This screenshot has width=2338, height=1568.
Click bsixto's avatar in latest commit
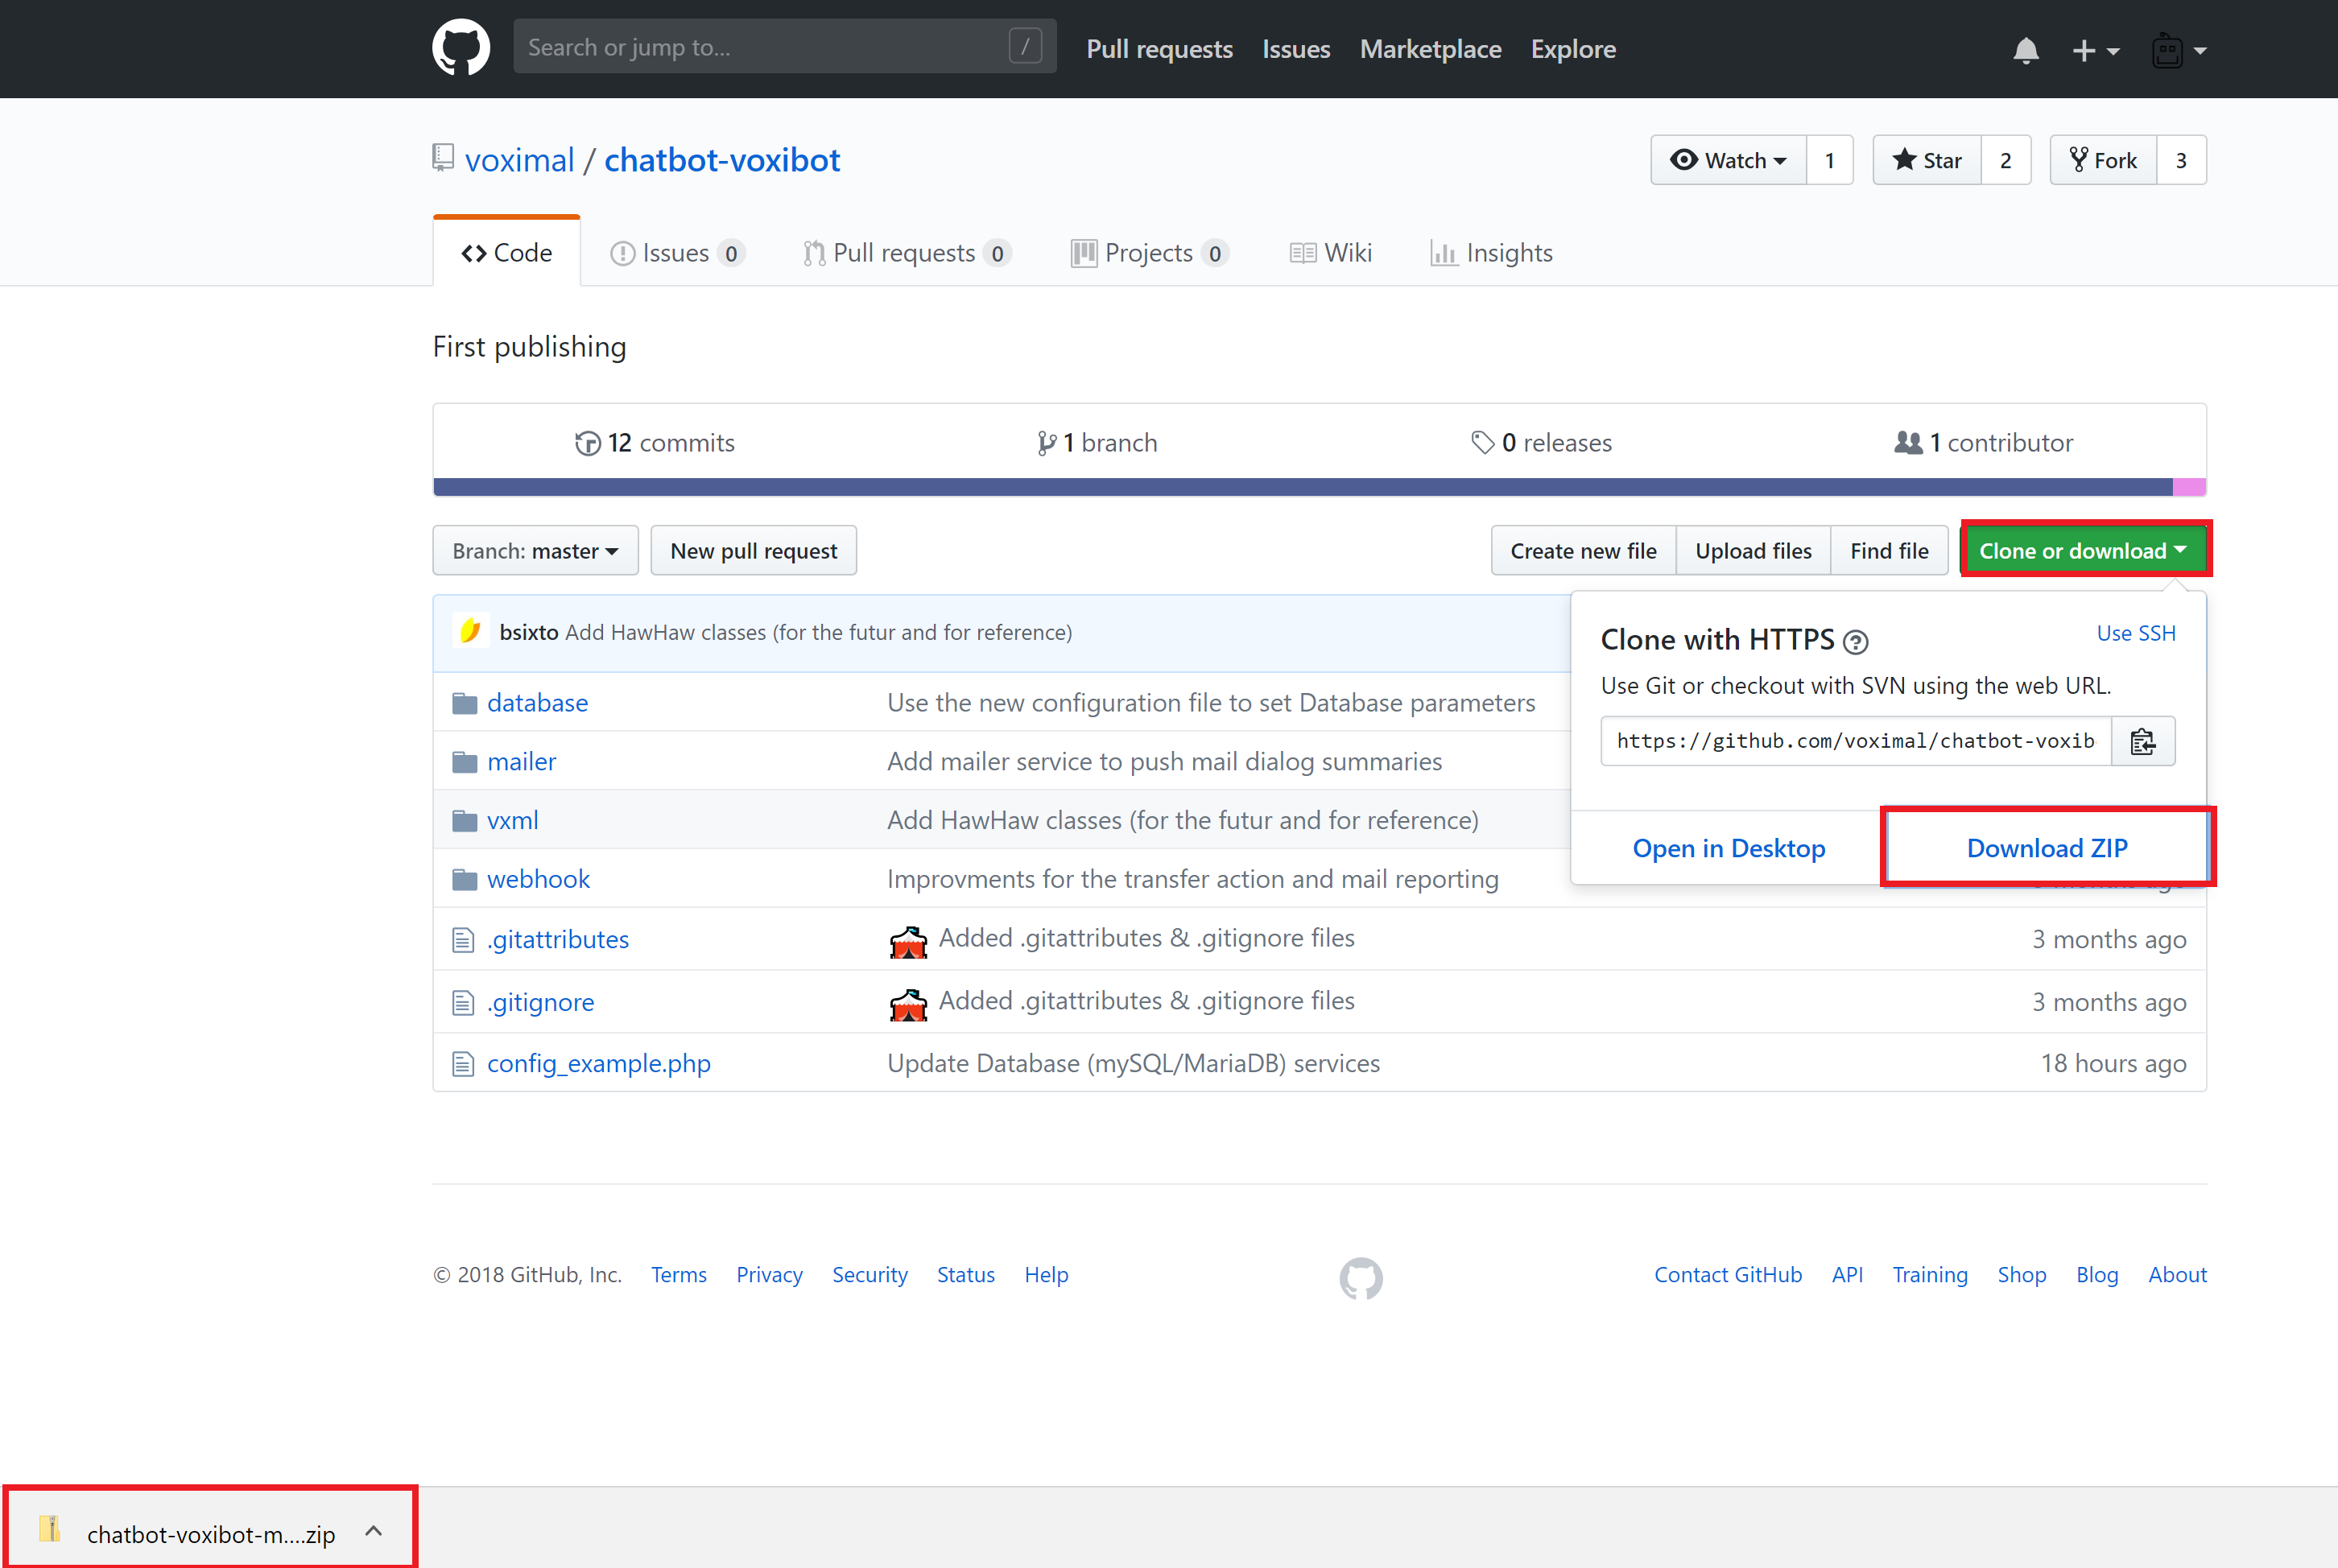point(470,632)
